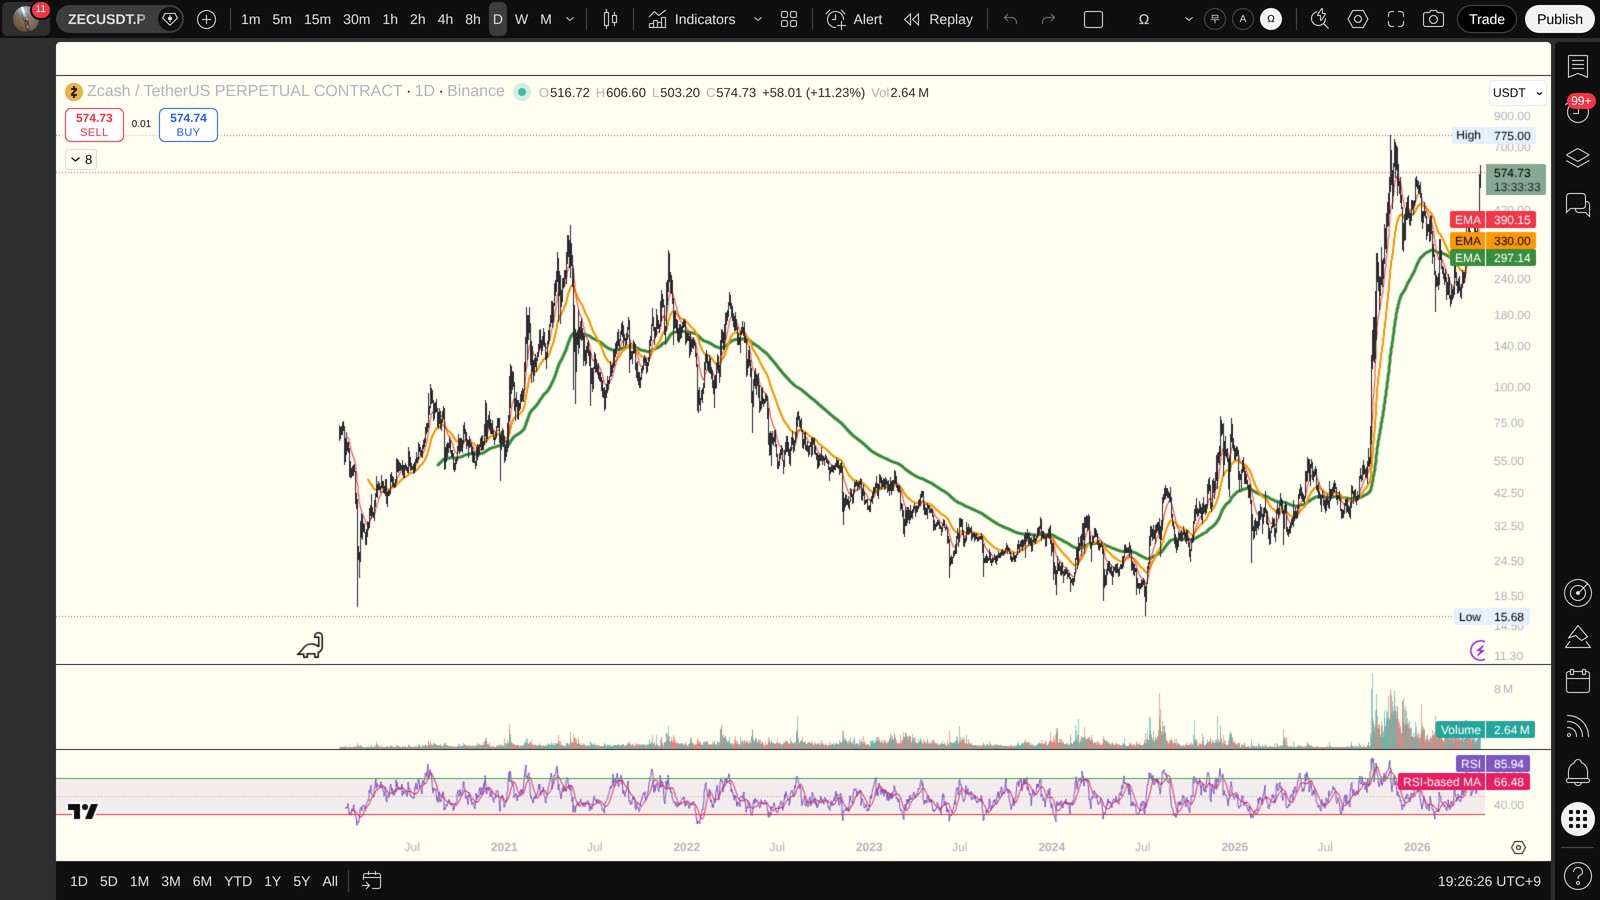This screenshot has height=900, width=1600.
Task: Select the D daily timeframe
Action: 497,19
